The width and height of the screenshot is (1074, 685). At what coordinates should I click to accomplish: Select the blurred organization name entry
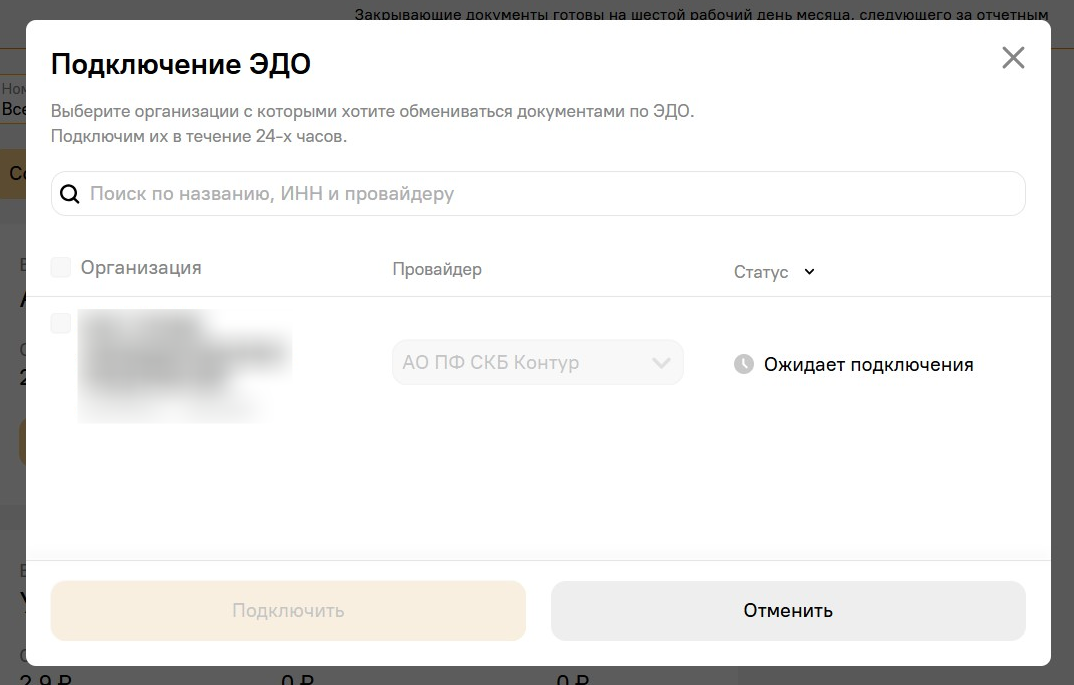click(184, 365)
